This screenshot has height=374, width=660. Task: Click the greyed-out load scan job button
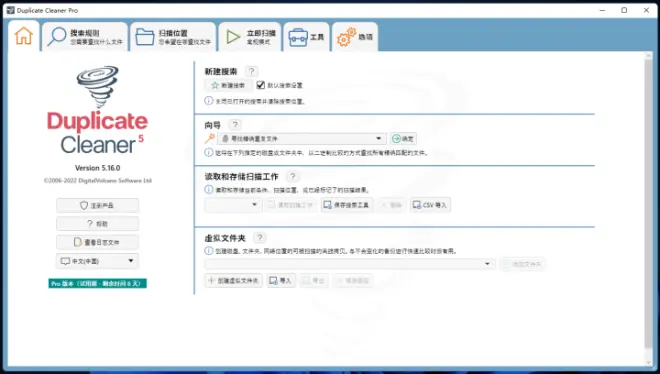click(290, 205)
